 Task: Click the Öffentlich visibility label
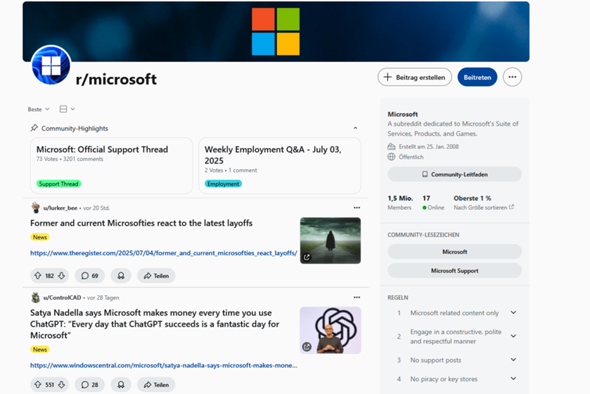[x=411, y=157]
